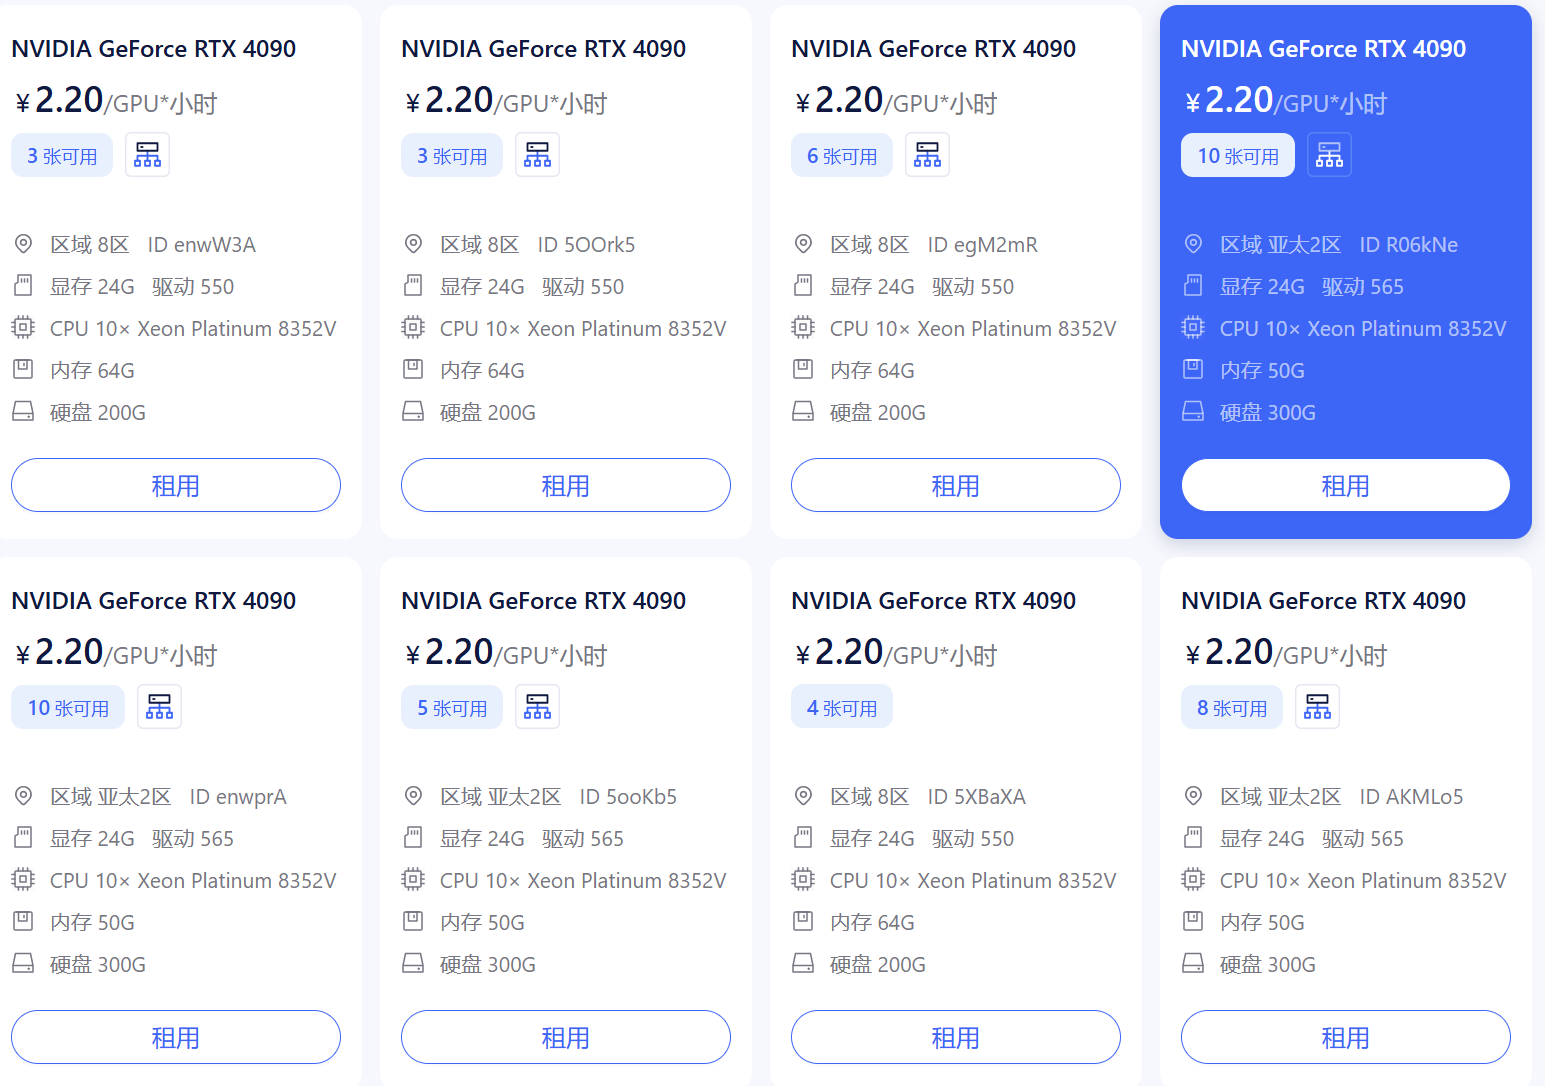Click memory icon on egM2mR card
The image size is (1545, 1086).
[803, 369]
